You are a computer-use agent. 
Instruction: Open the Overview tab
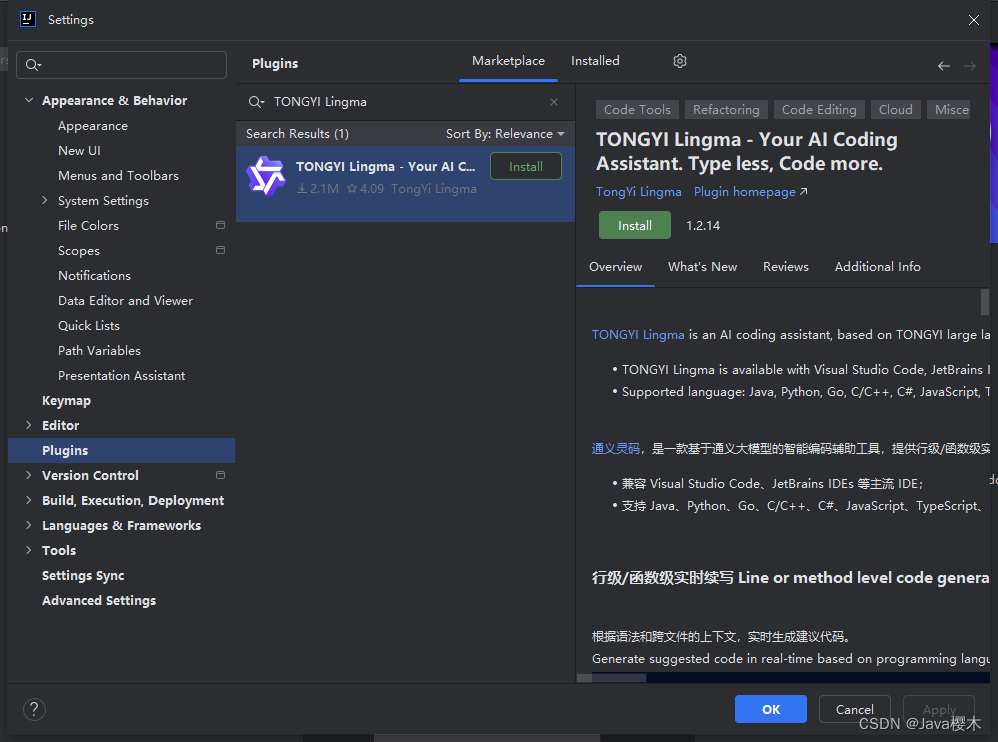(x=615, y=267)
